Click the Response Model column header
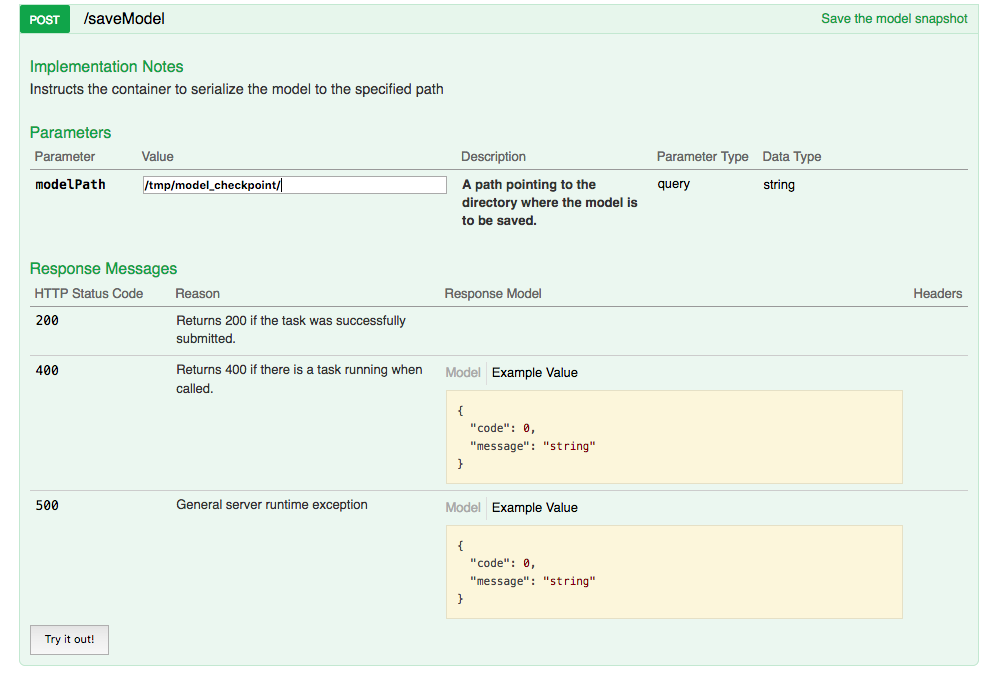Image resolution: width=991 pixels, height=684 pixels. (493, 293)
